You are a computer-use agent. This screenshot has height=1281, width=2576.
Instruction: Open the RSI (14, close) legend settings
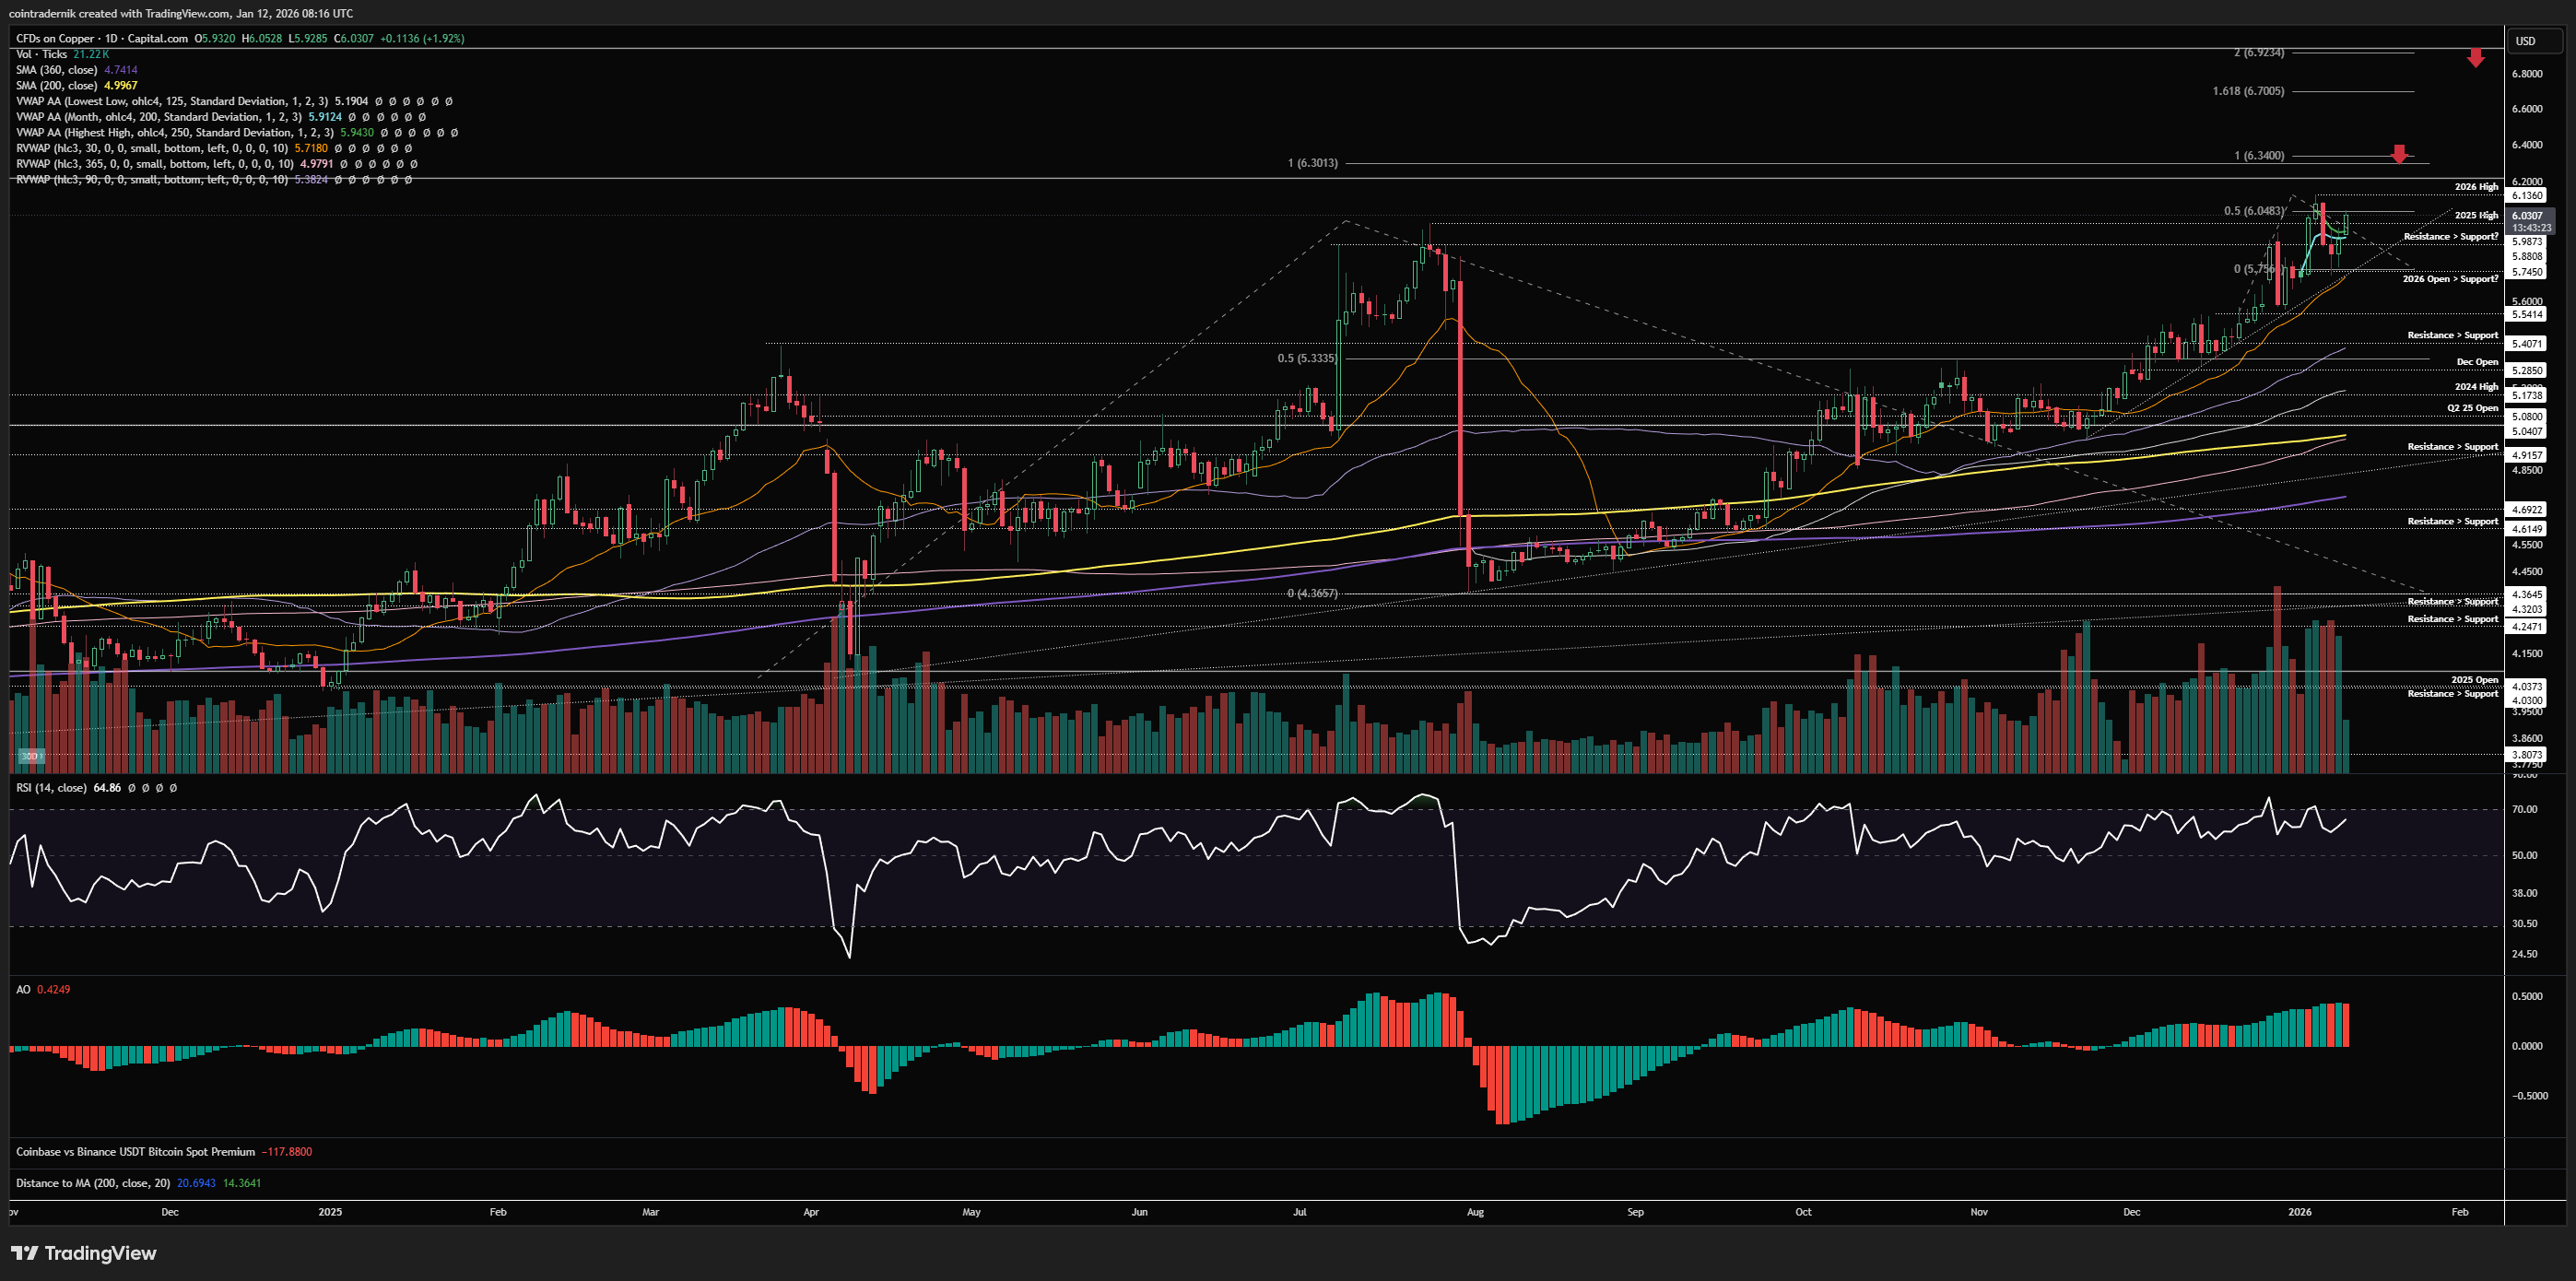coord(51,788)
